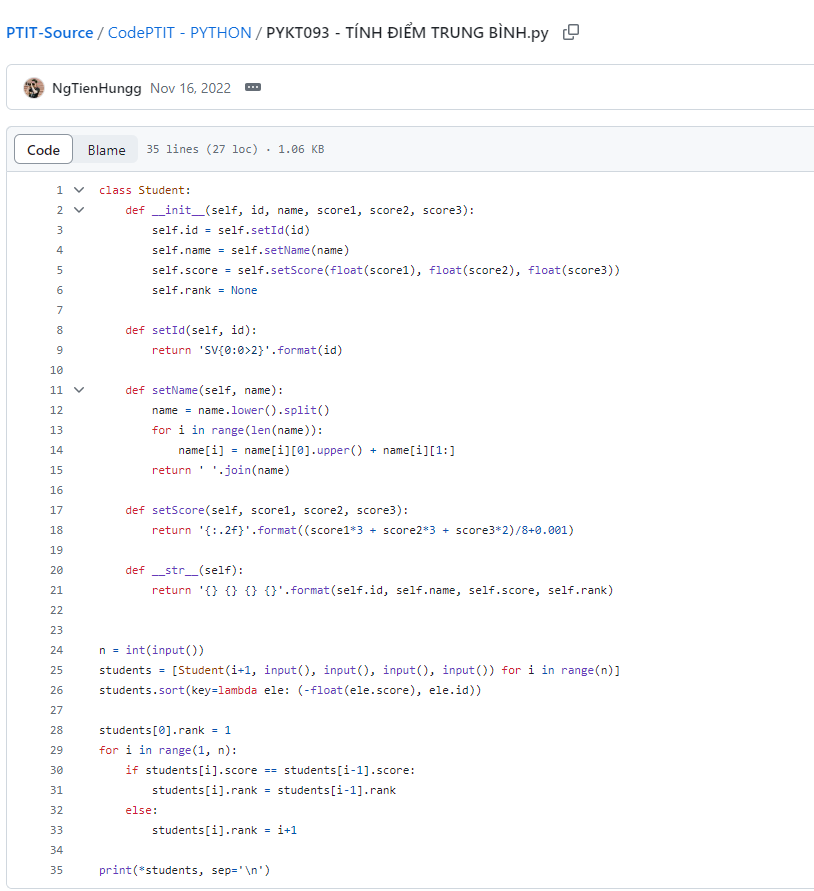This screenshot has height=891, width=814.
Task: Click 'for i in range(len(name)):' code line
Action: [x=237, y=430]
